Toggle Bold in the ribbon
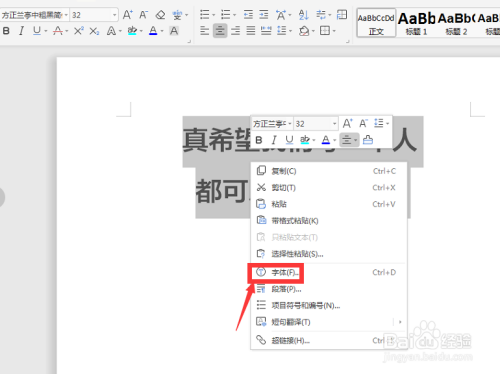Screen dimensions: 500x374 tap(6, 31)
